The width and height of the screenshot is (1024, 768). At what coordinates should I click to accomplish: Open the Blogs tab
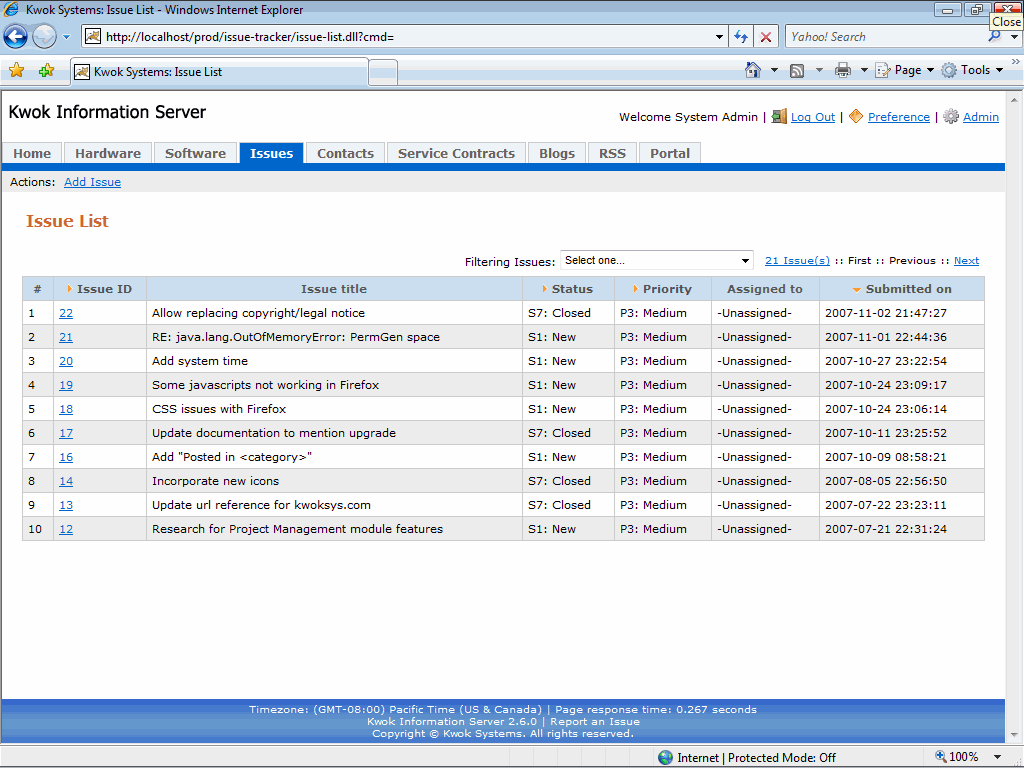click(557, 153)
